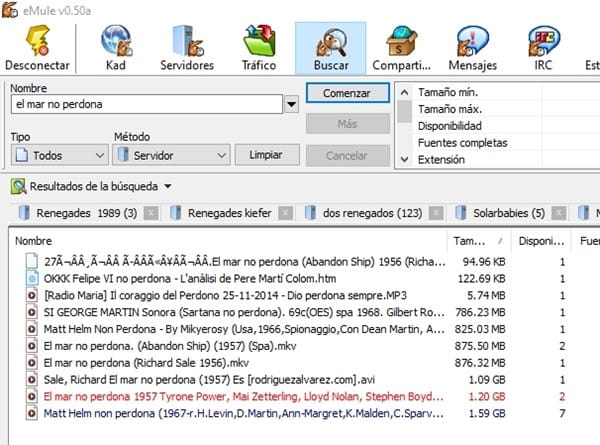Switch to Renegades kiefer tab
Screen dimensions: 600x445
pos(230,213)
